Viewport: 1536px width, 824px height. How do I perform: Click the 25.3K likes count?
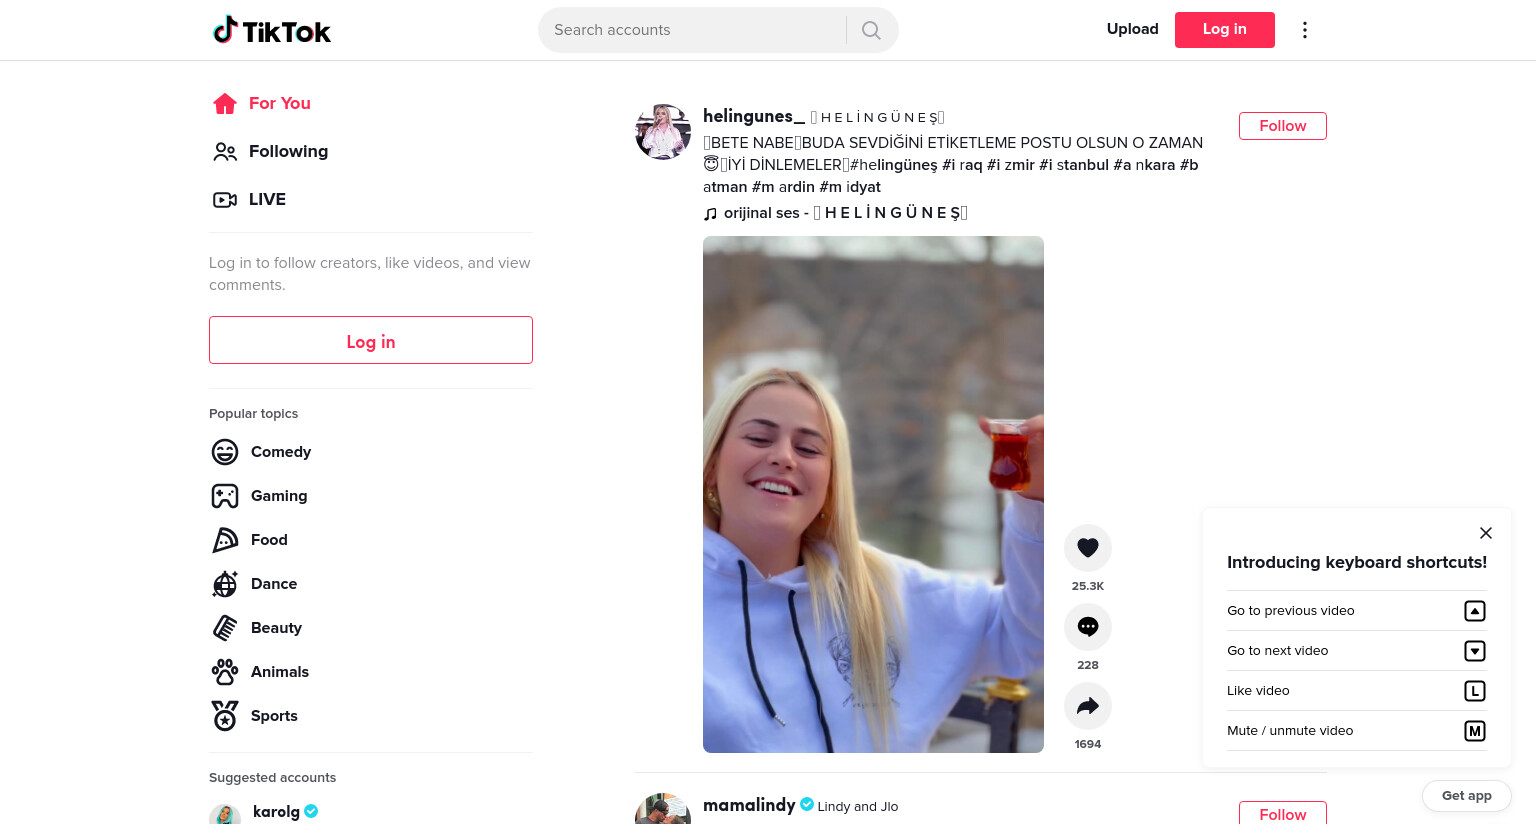1088,586
